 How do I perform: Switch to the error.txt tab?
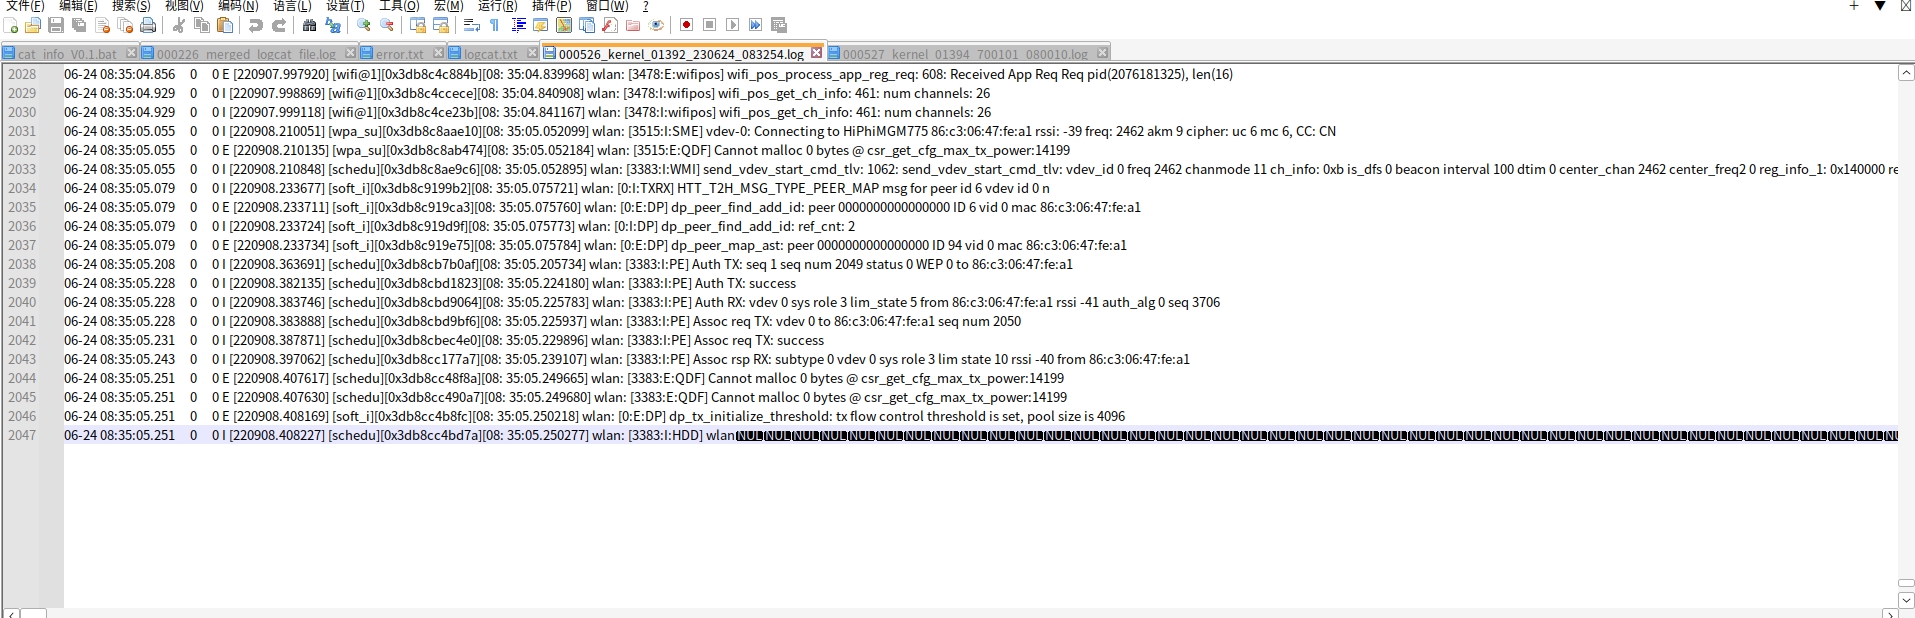(x=400, y=54)
